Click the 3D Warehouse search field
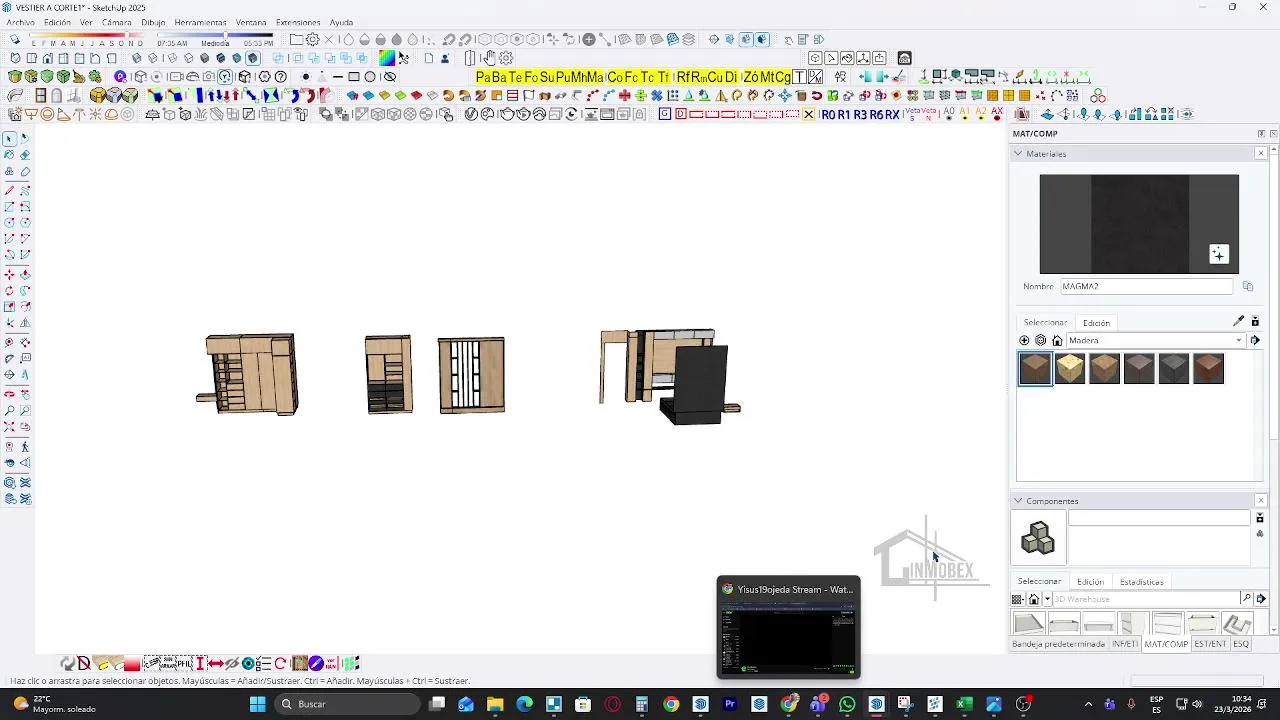This screenshot has height=720, width=1280. click(x=1146, y=599)
